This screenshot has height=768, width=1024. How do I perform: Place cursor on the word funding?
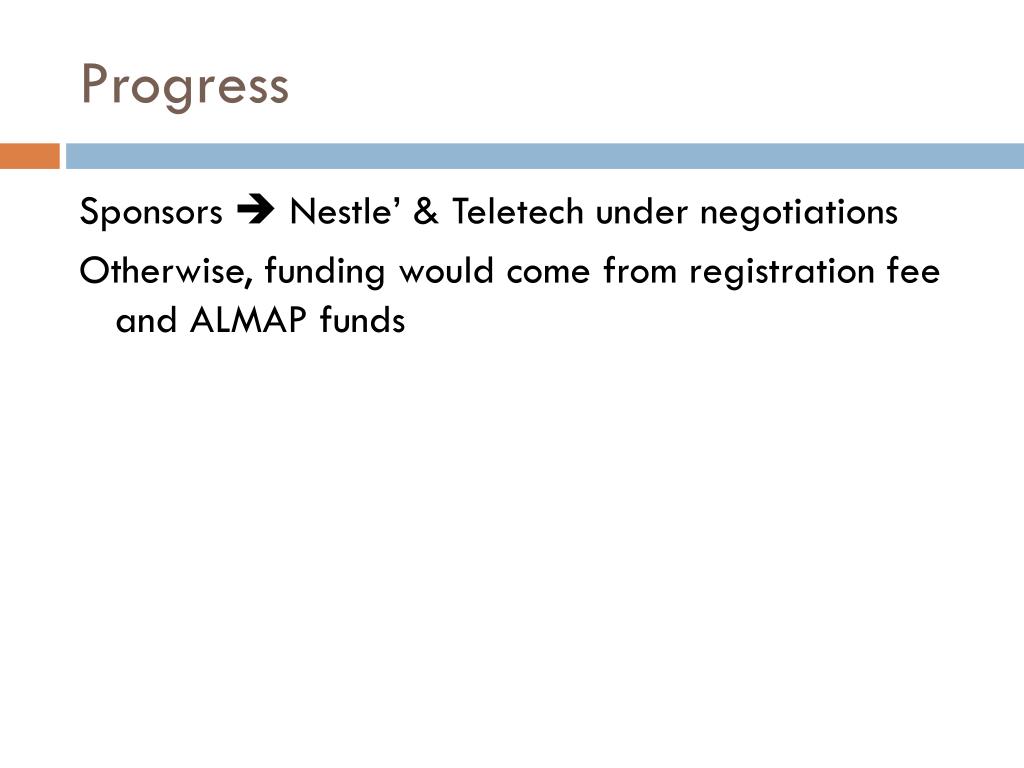[325, 271]
